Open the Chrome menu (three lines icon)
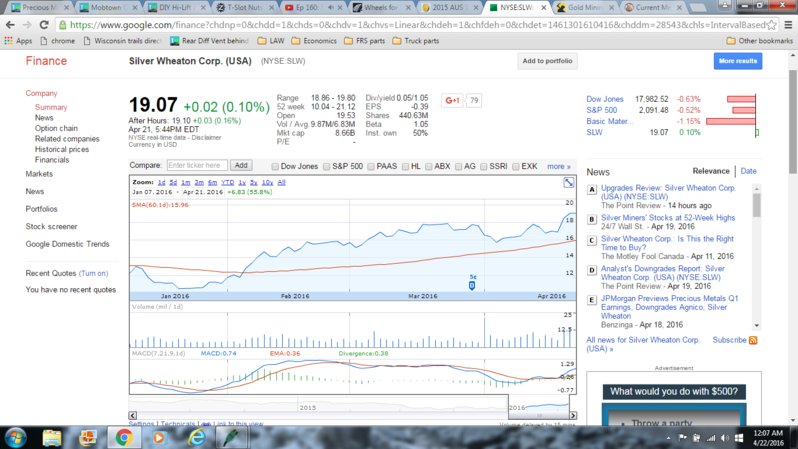The image size is (798, 449). click(x=788, y=24)
